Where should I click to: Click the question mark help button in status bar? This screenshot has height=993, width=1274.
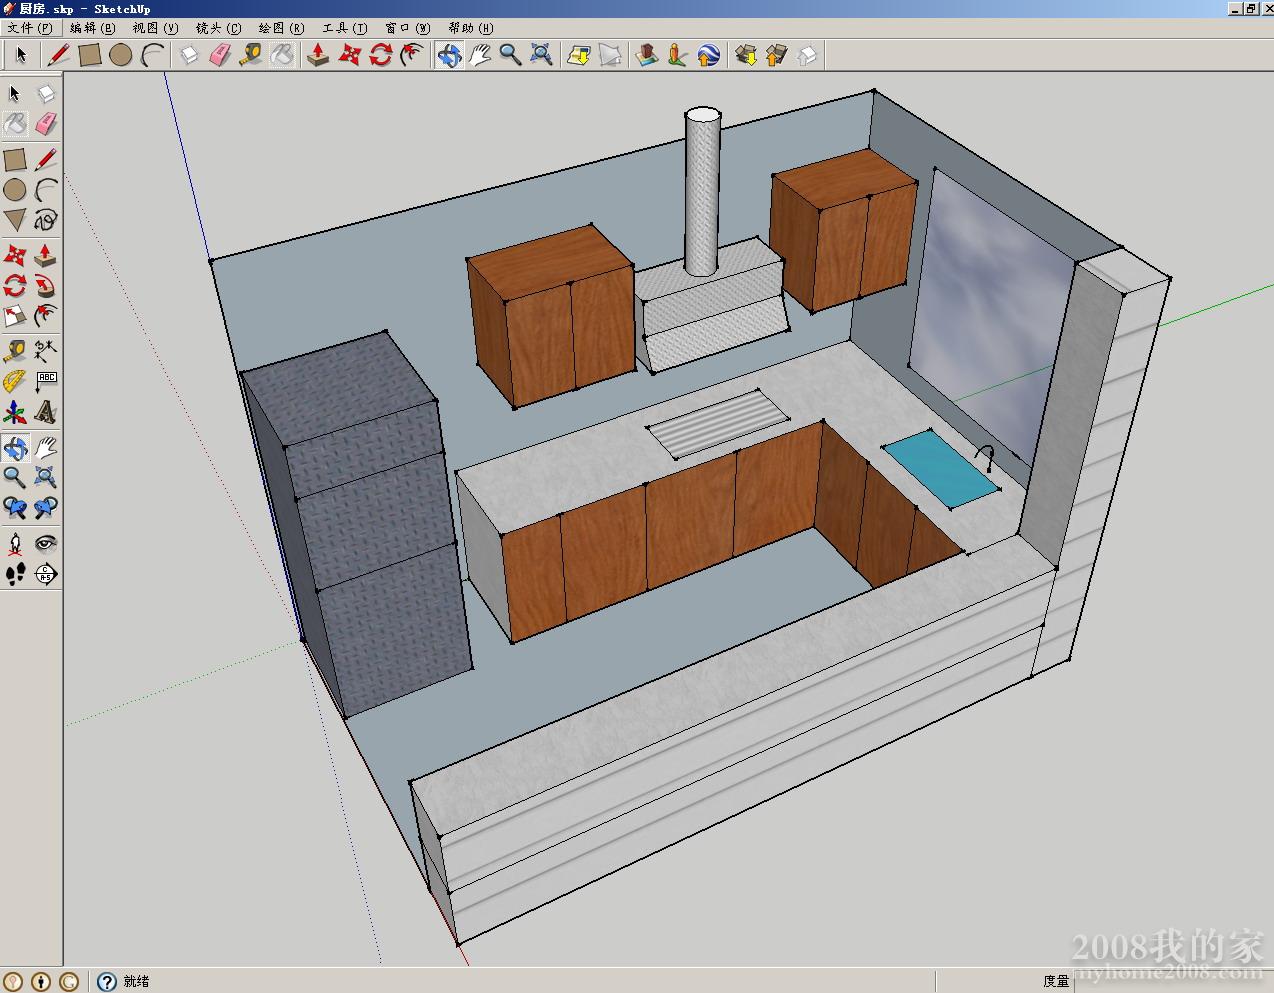107,981
